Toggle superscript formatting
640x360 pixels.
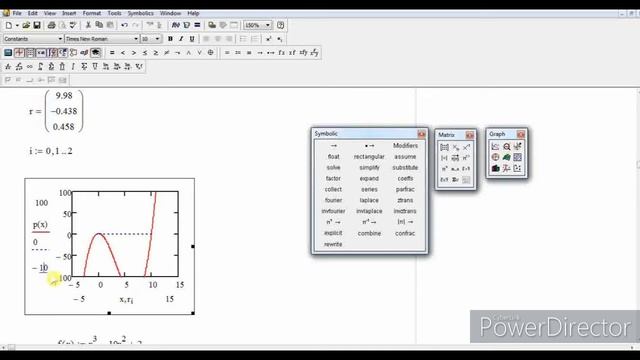[x=269, y=39]
